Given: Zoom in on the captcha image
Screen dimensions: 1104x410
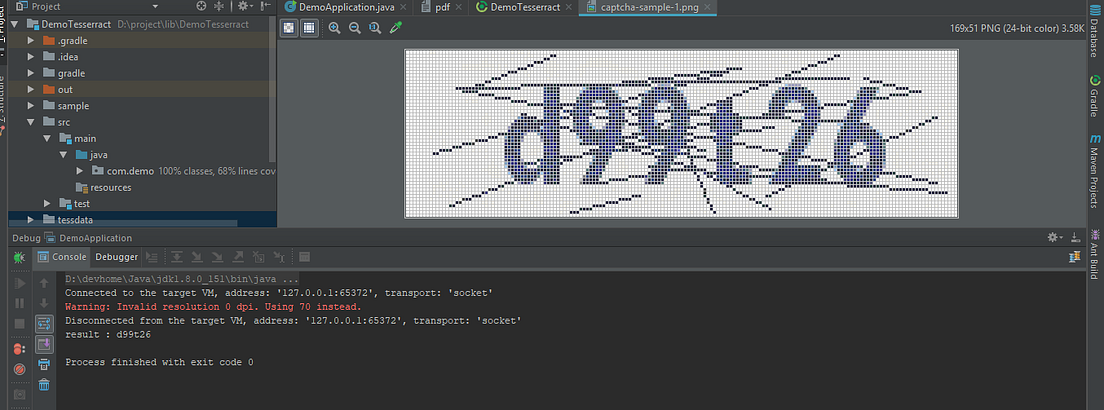Looking at the screenshot, I should (334, 27).
